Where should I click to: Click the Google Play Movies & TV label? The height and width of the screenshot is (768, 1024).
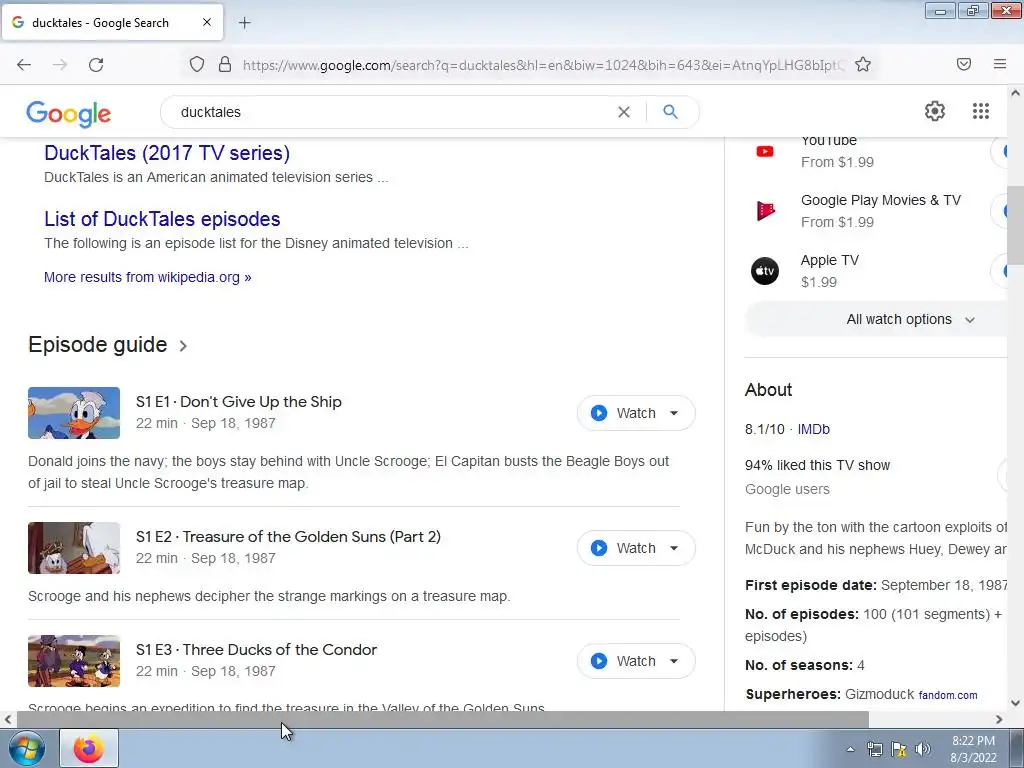tap(881, 200)
